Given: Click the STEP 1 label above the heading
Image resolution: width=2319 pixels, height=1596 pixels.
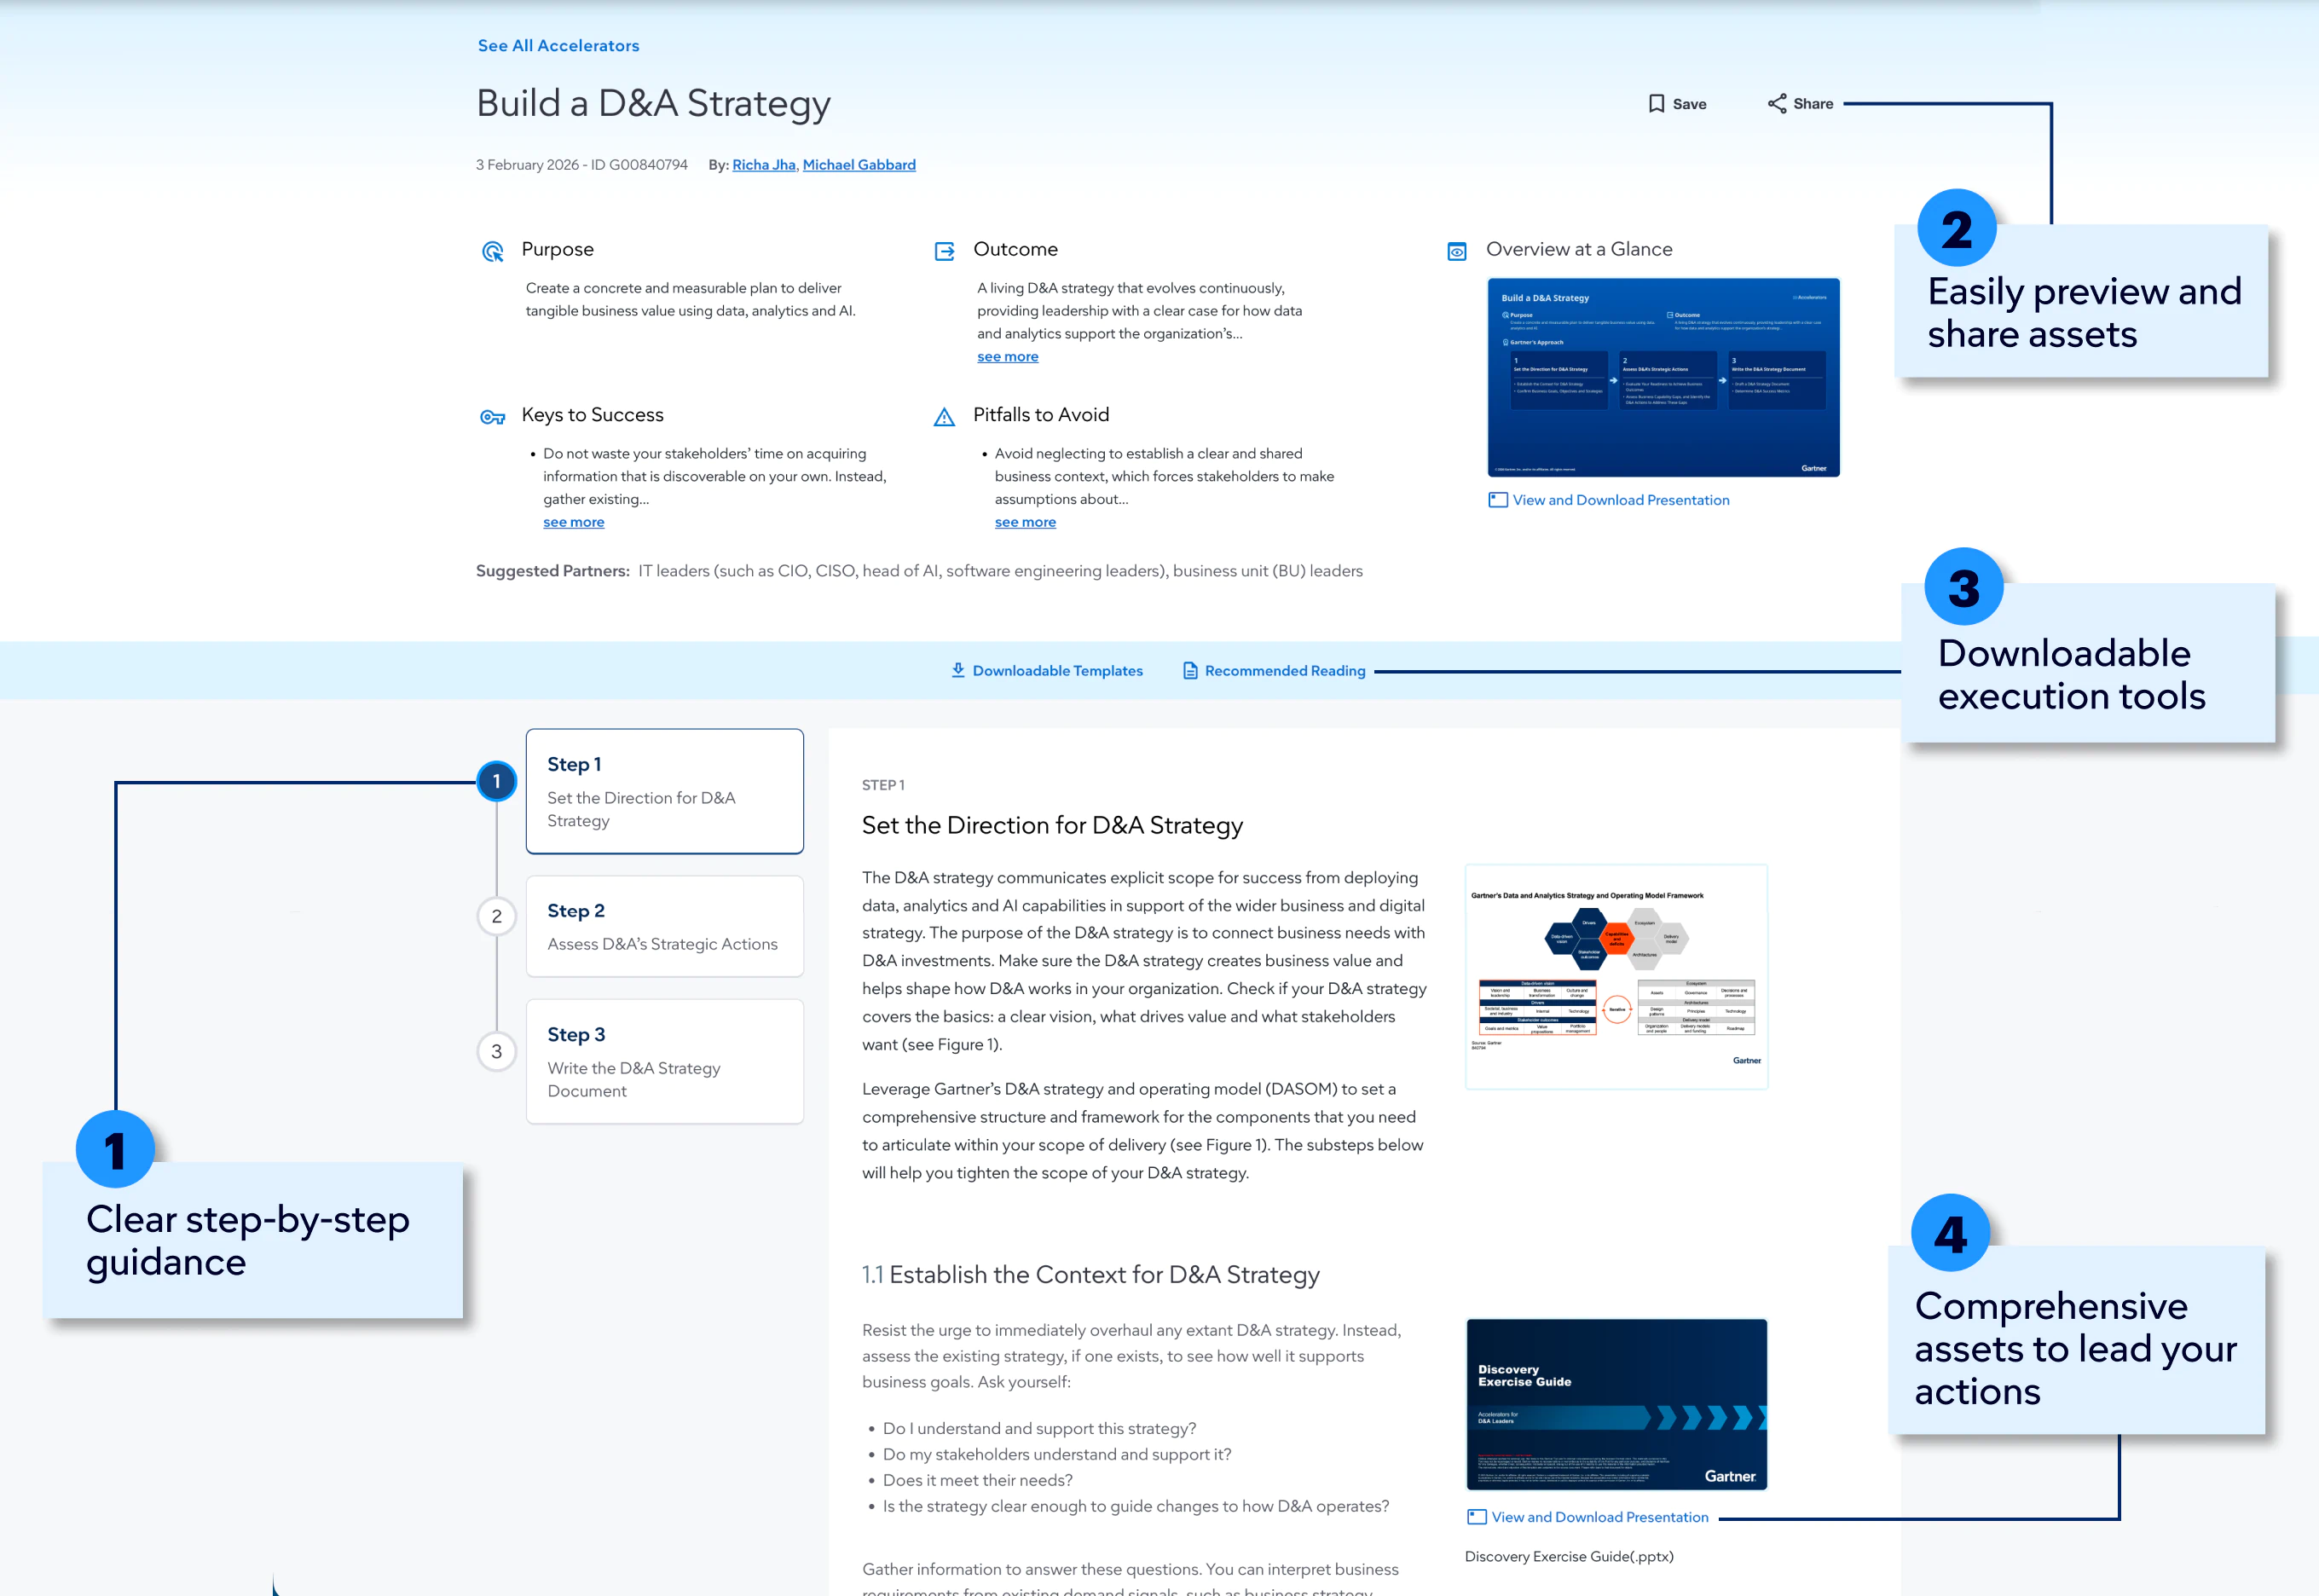Looking at the screenshot, I should 883,785.
